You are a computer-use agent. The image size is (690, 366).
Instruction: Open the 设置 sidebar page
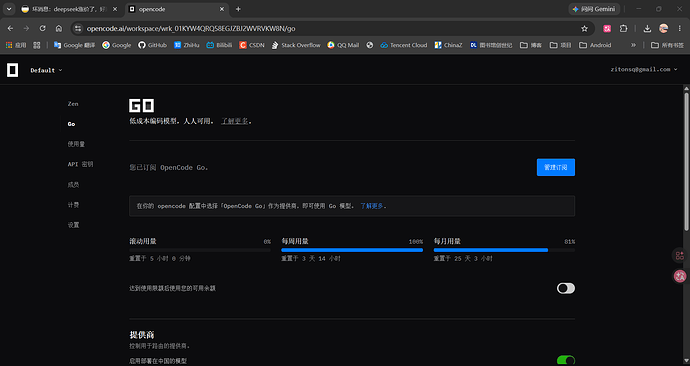click(x=73, y=225)
